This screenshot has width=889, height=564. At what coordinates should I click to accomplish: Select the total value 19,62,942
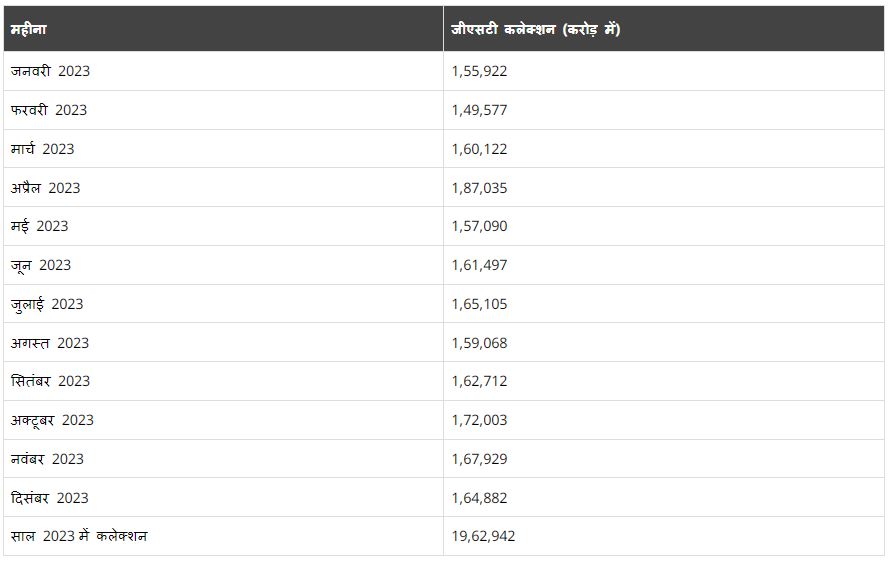pos(483,536)
